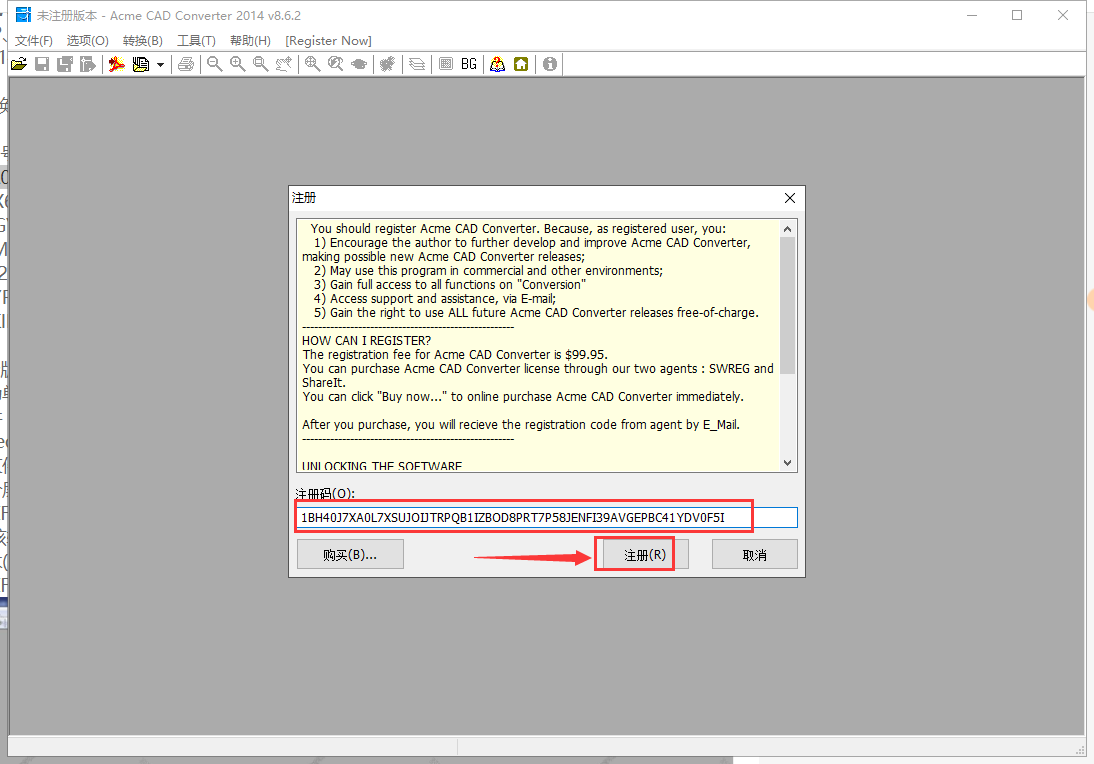This screenshot has width=1094, height=764.
Task: Open the 转换(B) menu
Action: coord(142,41)
